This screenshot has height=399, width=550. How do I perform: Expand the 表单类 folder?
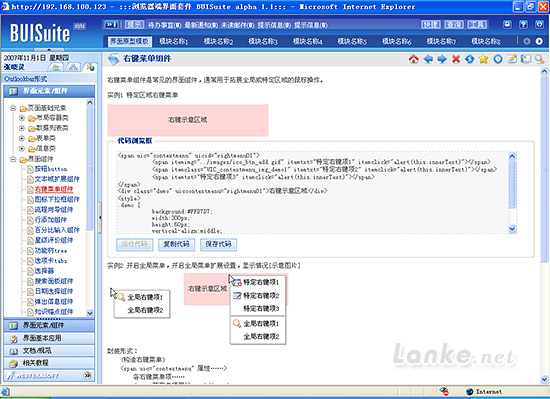(22, 138)
